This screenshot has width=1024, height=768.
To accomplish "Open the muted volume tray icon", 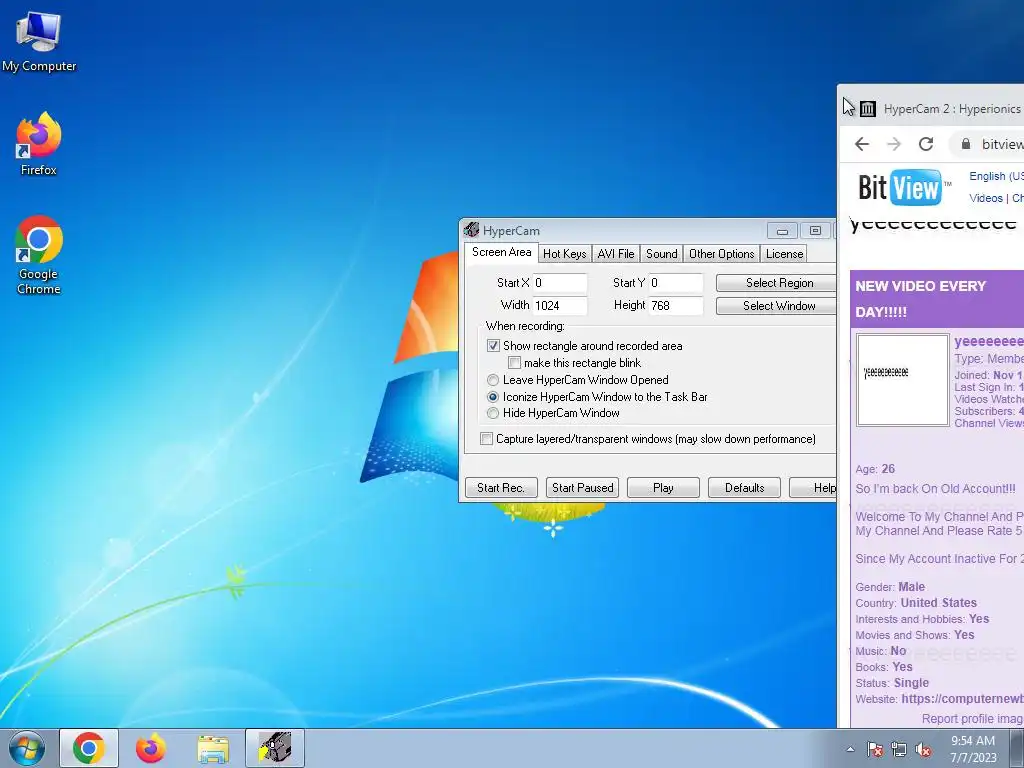I will tap(923, 749).
